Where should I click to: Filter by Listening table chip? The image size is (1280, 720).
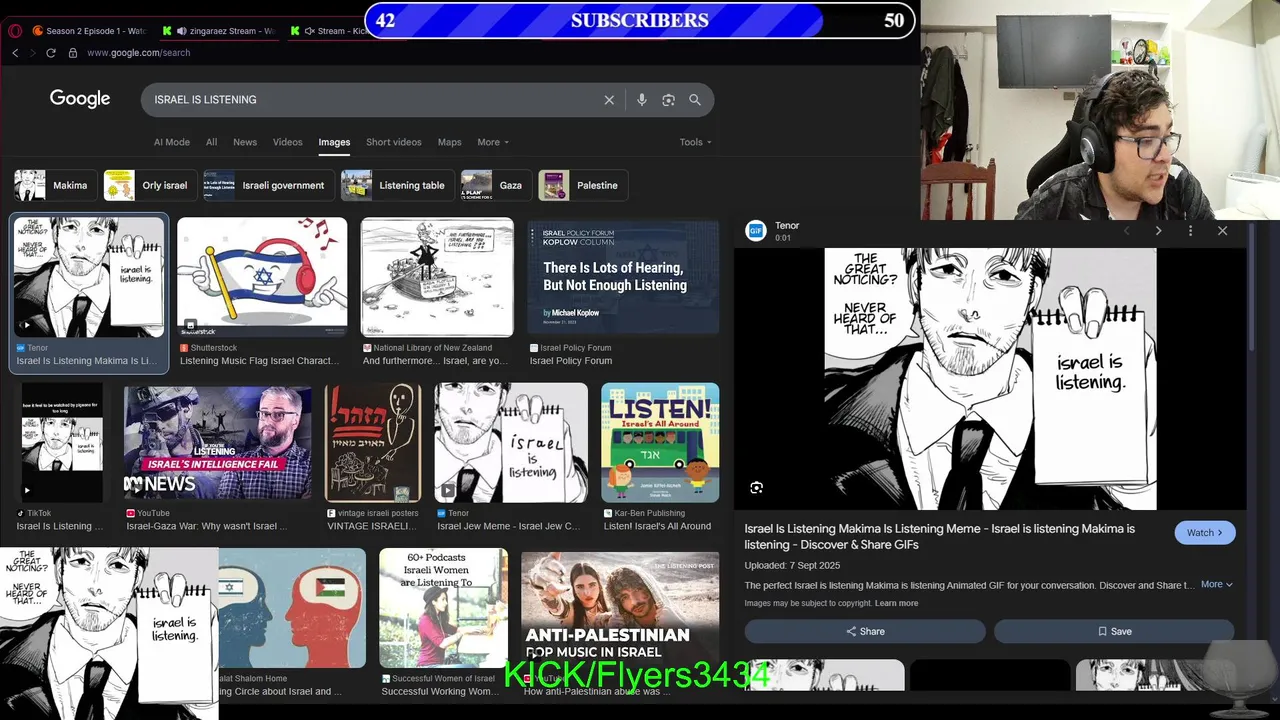(x=397, y=185)
